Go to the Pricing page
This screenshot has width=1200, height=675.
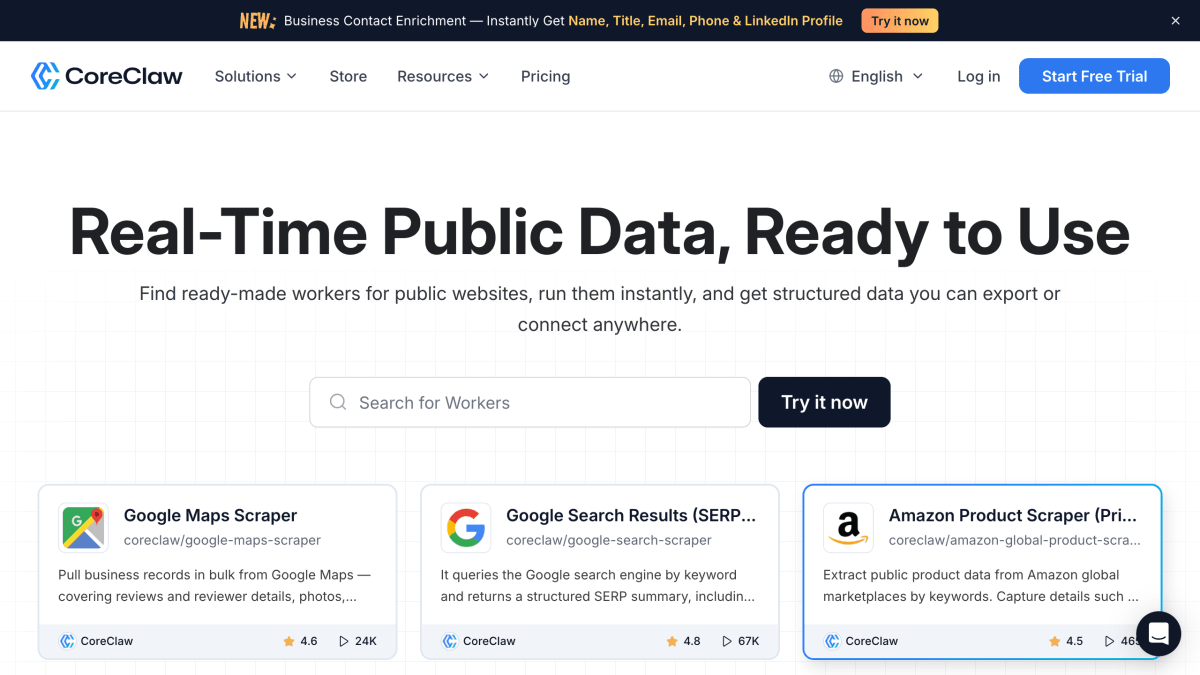(x=545, y=76)
